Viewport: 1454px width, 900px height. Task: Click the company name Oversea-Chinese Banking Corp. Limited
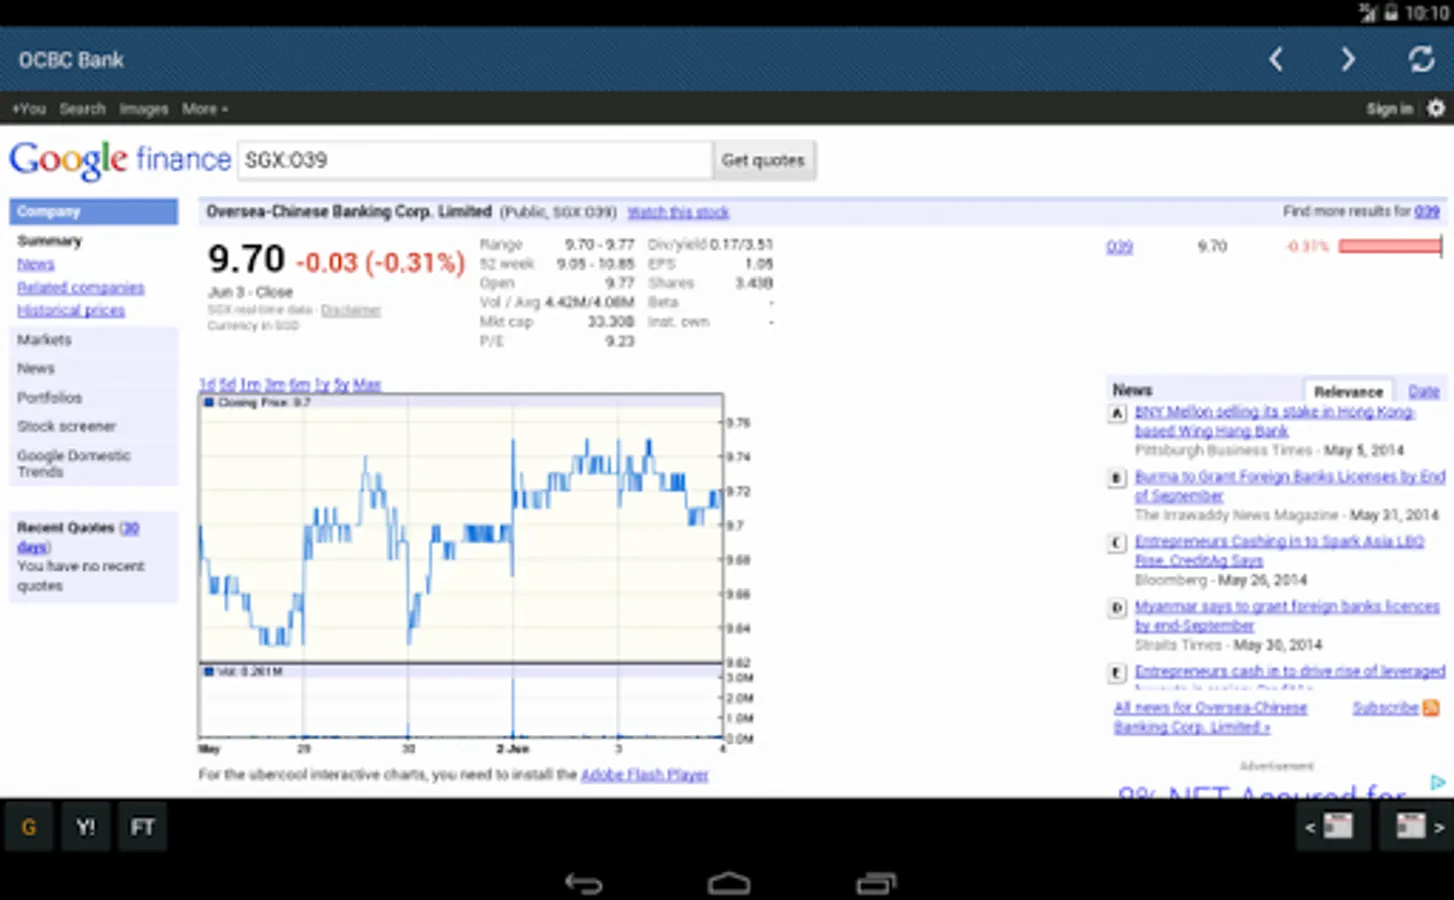tap(349, 212)
